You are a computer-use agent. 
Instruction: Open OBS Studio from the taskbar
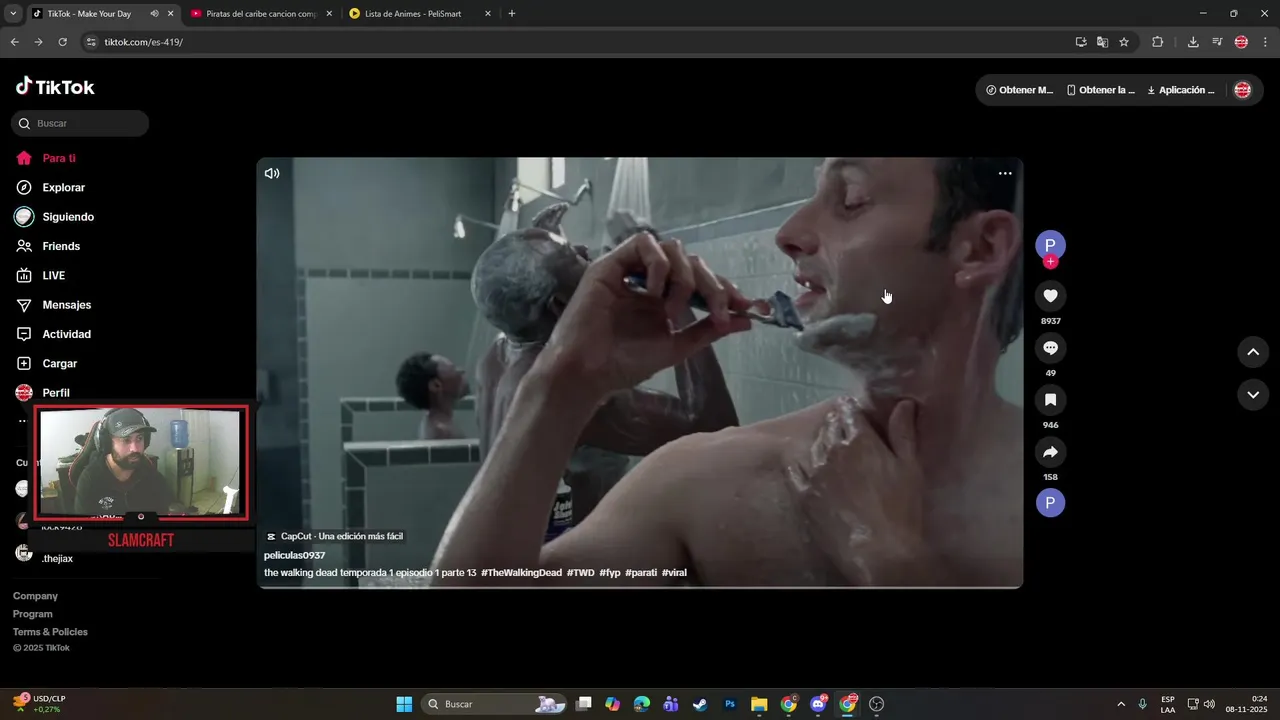coord(877,704)
